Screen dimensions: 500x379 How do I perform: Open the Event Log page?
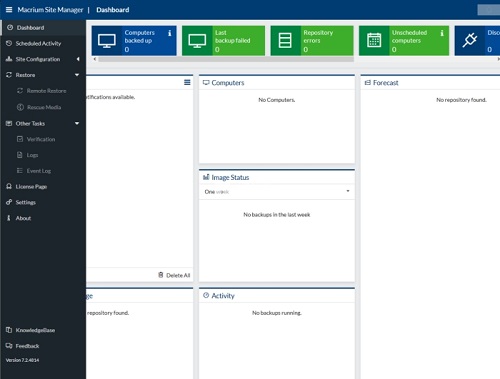[x=39, y=171]
